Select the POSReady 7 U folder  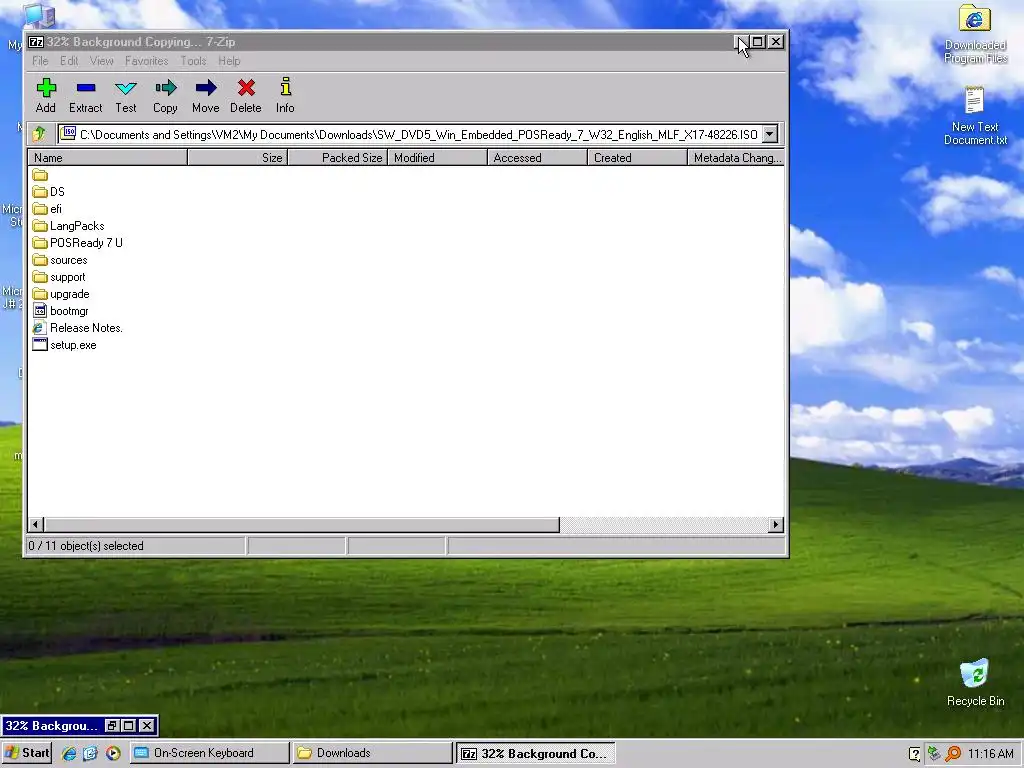(x=78, y=242)
